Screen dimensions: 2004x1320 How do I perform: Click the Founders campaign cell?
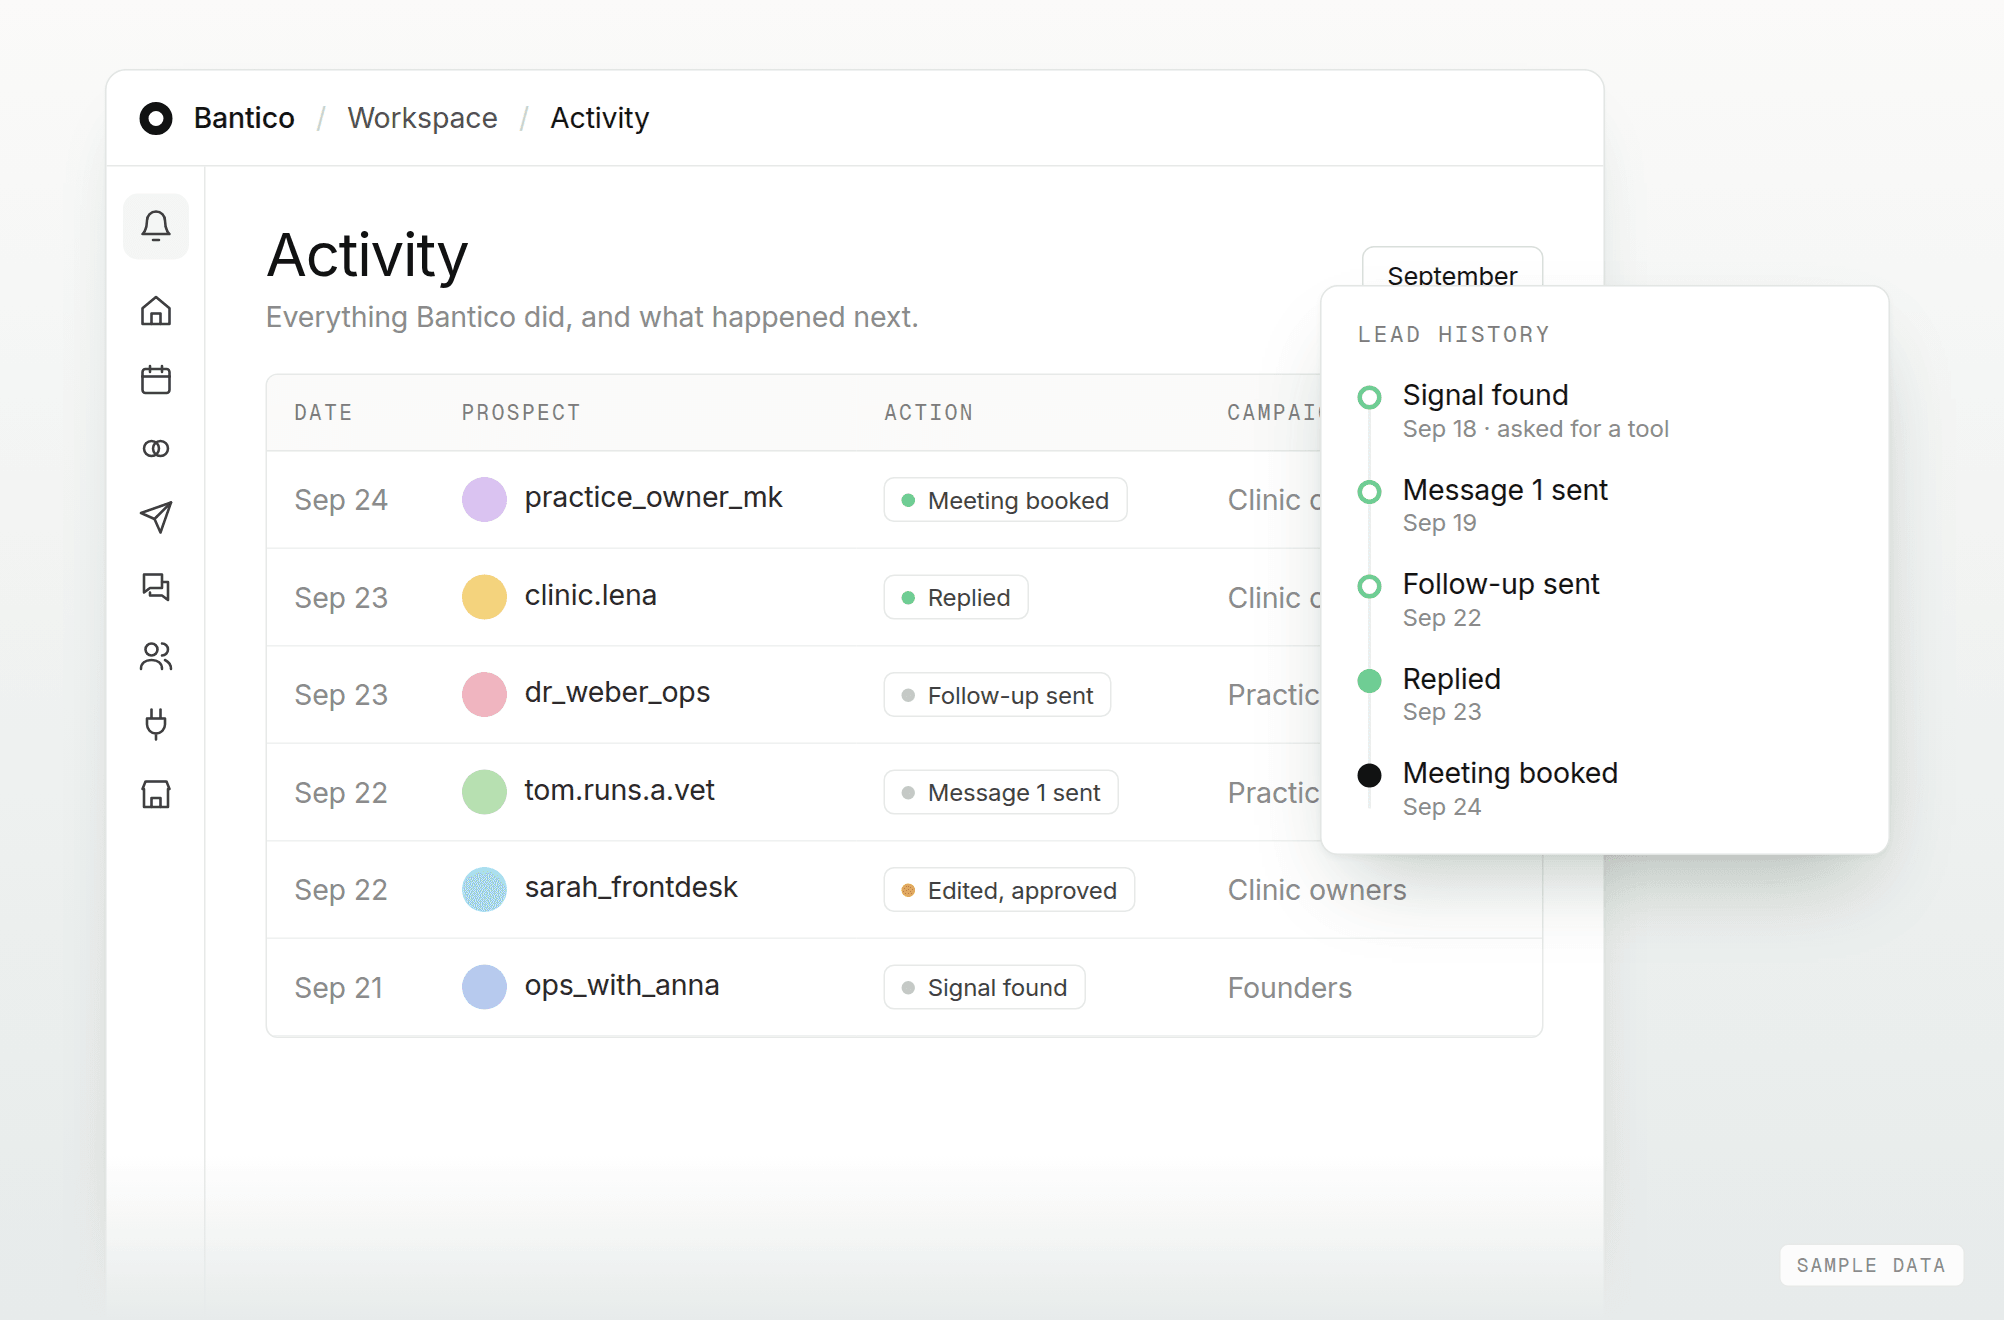[1289, 988]
